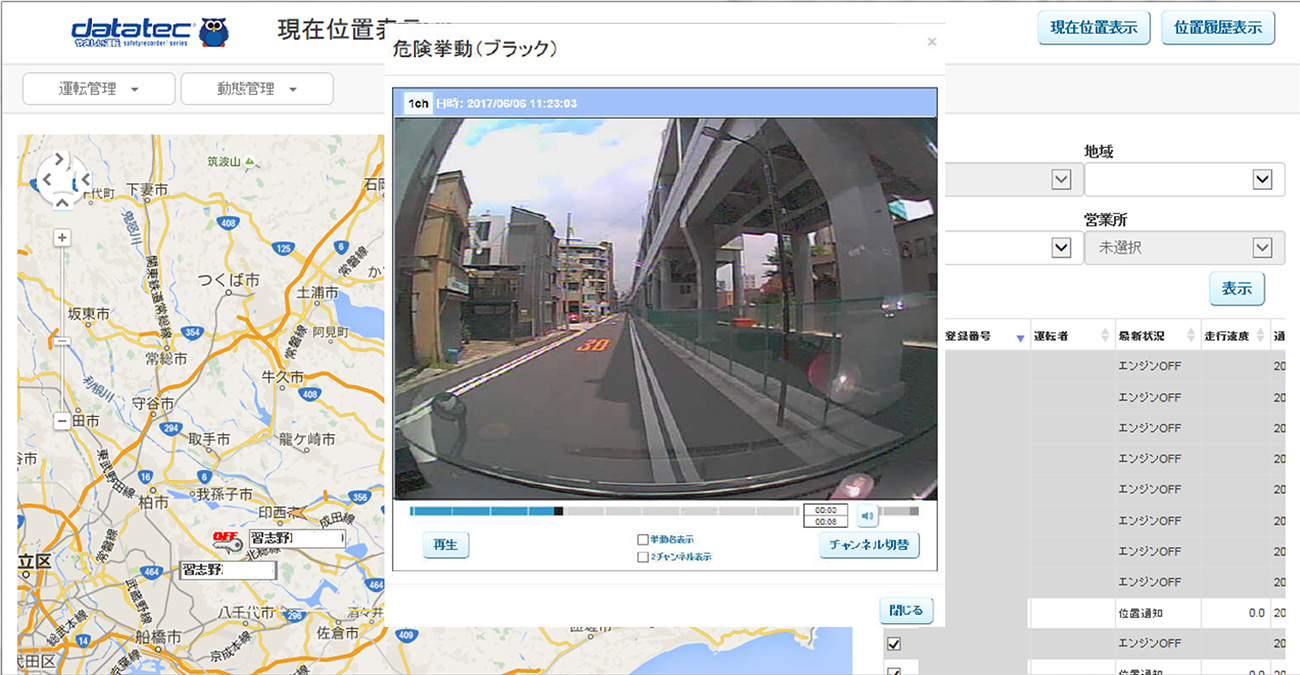Click the map zoom in plus button
Viewport: 1300px width, 675px height.
[x=62, y=238]
